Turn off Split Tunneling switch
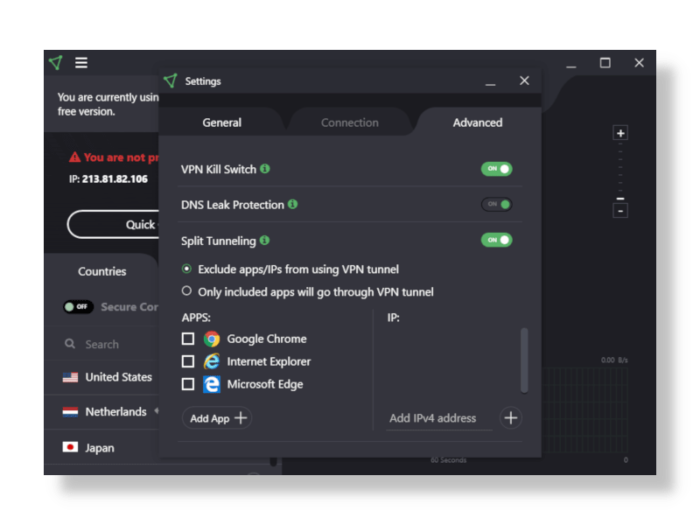Screen dimensions: 700x525 point(496,240)
